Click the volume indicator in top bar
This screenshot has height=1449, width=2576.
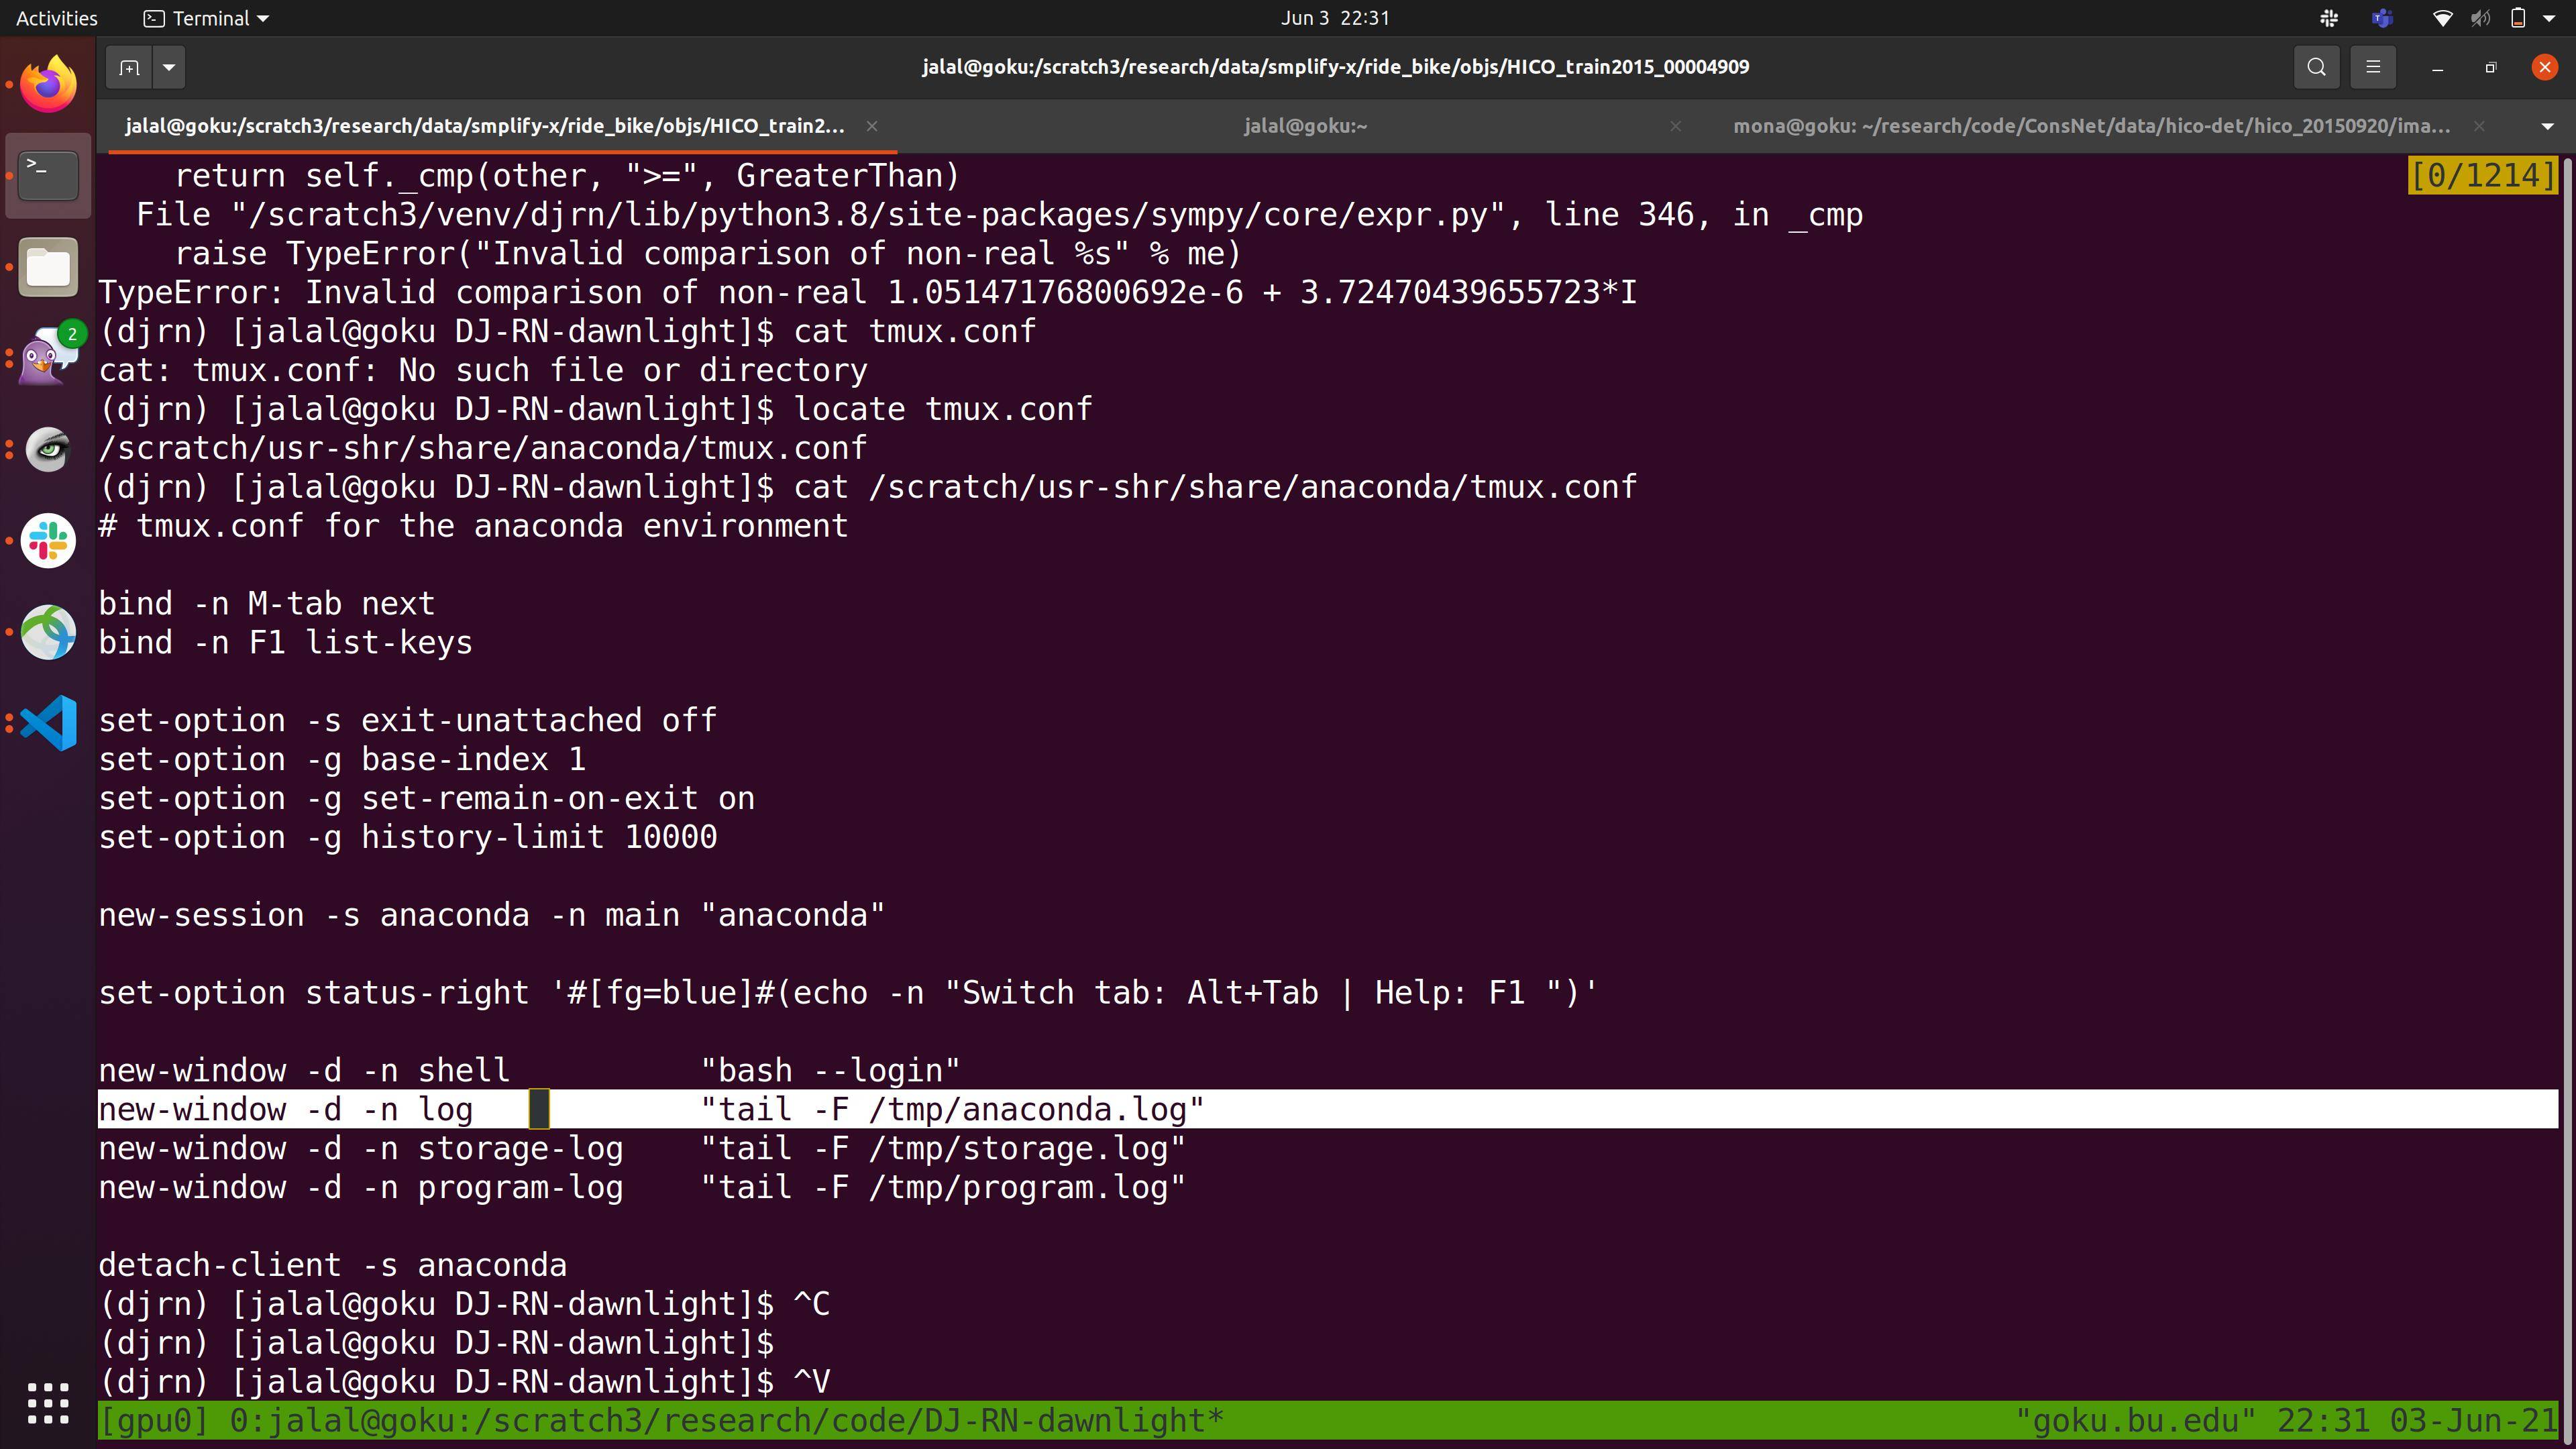point(2480,18)
